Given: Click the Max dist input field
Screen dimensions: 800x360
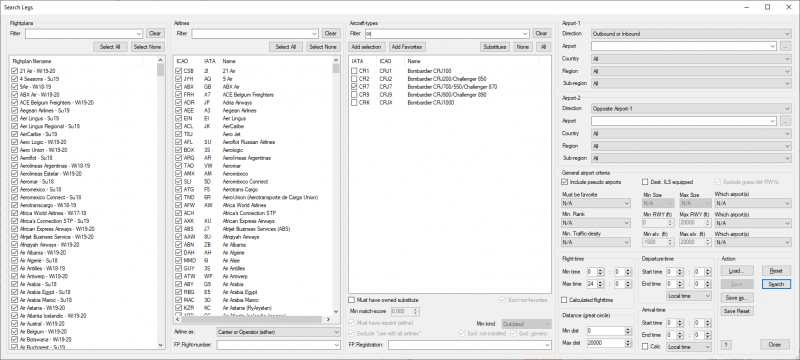Looking at the screenshot, I should [x=606, y=343].
